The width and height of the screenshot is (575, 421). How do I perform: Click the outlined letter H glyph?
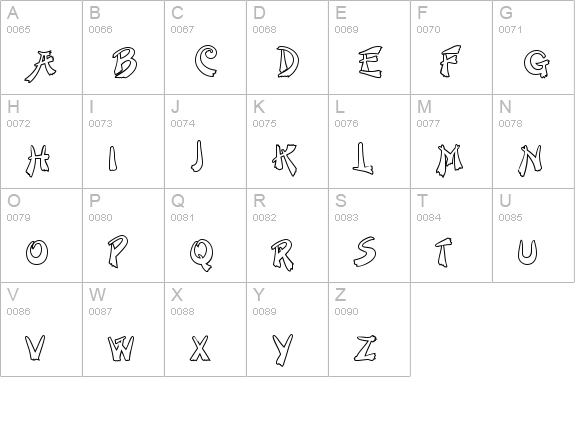pos(37,161)
